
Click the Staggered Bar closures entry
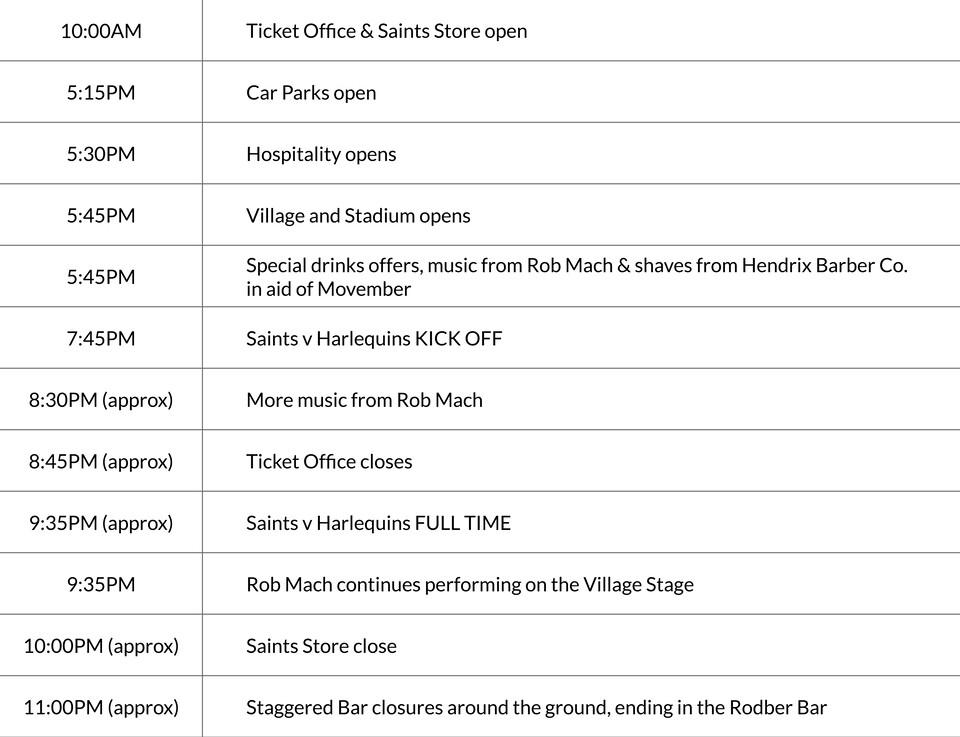tap(536, 708)
